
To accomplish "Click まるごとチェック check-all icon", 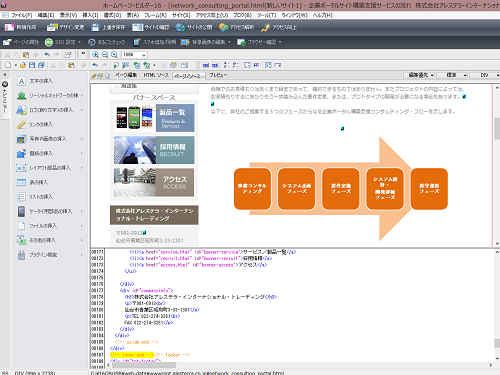I will 92,42.
